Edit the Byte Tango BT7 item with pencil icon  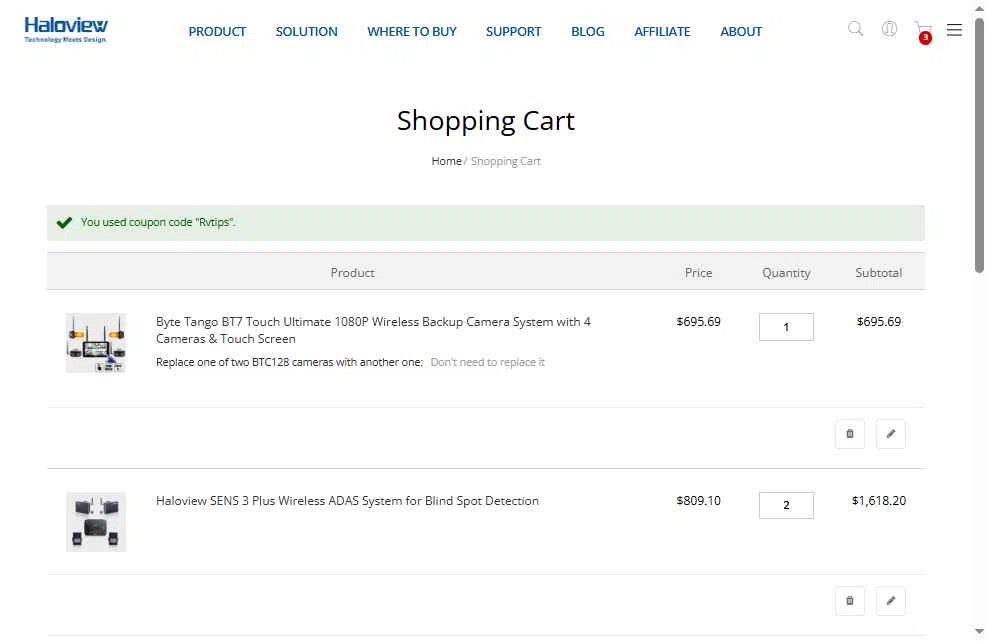pos(891,434)
